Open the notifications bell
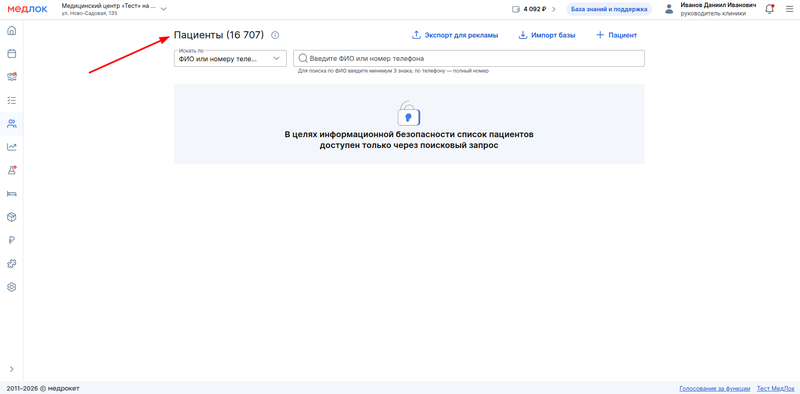This screenshot has width=800, height=394. pos(769,9)
